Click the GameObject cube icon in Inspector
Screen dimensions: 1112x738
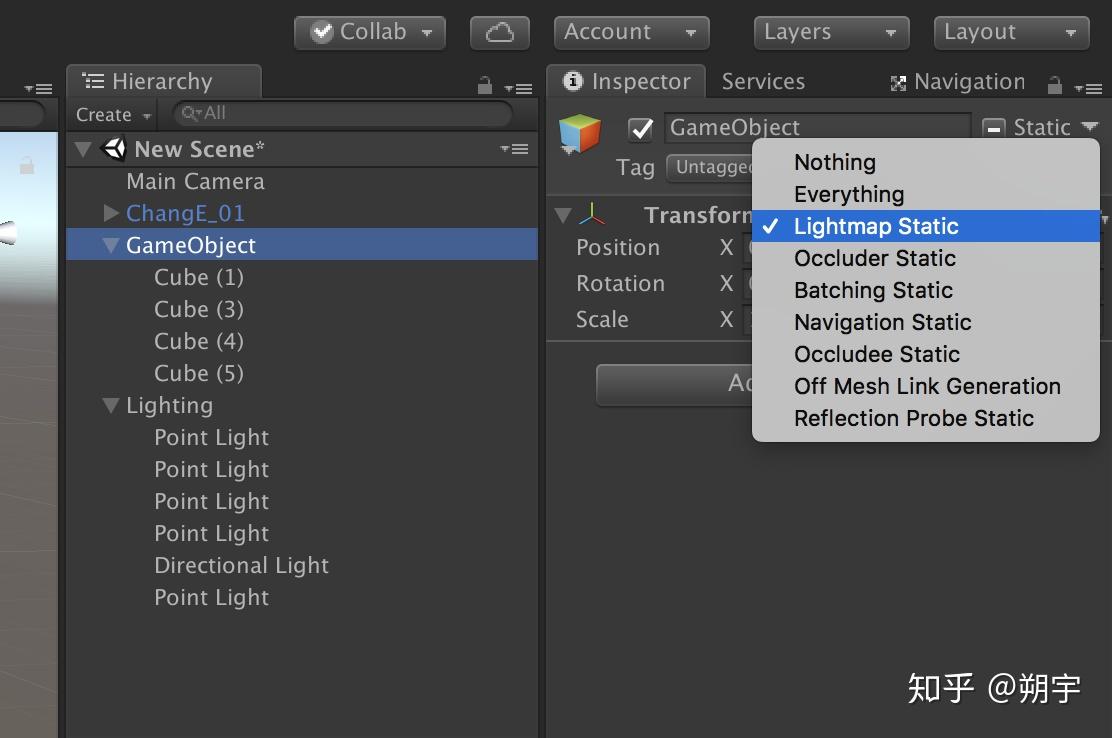coord(579,133)
